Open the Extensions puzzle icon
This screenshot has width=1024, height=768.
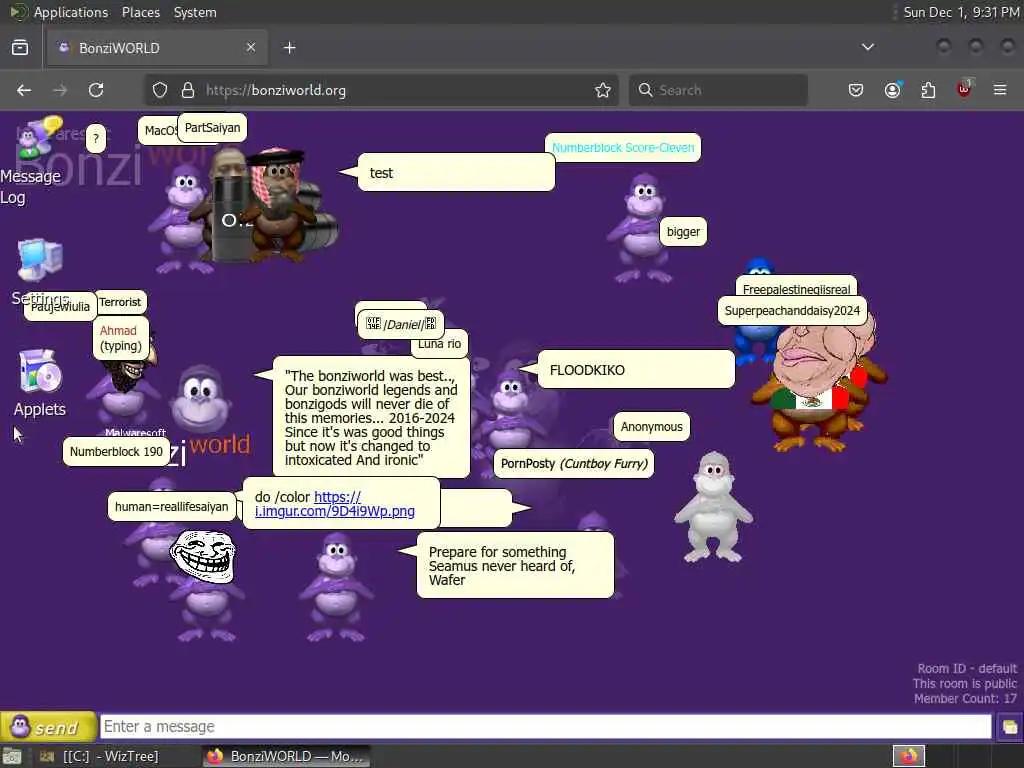[928, 90]
